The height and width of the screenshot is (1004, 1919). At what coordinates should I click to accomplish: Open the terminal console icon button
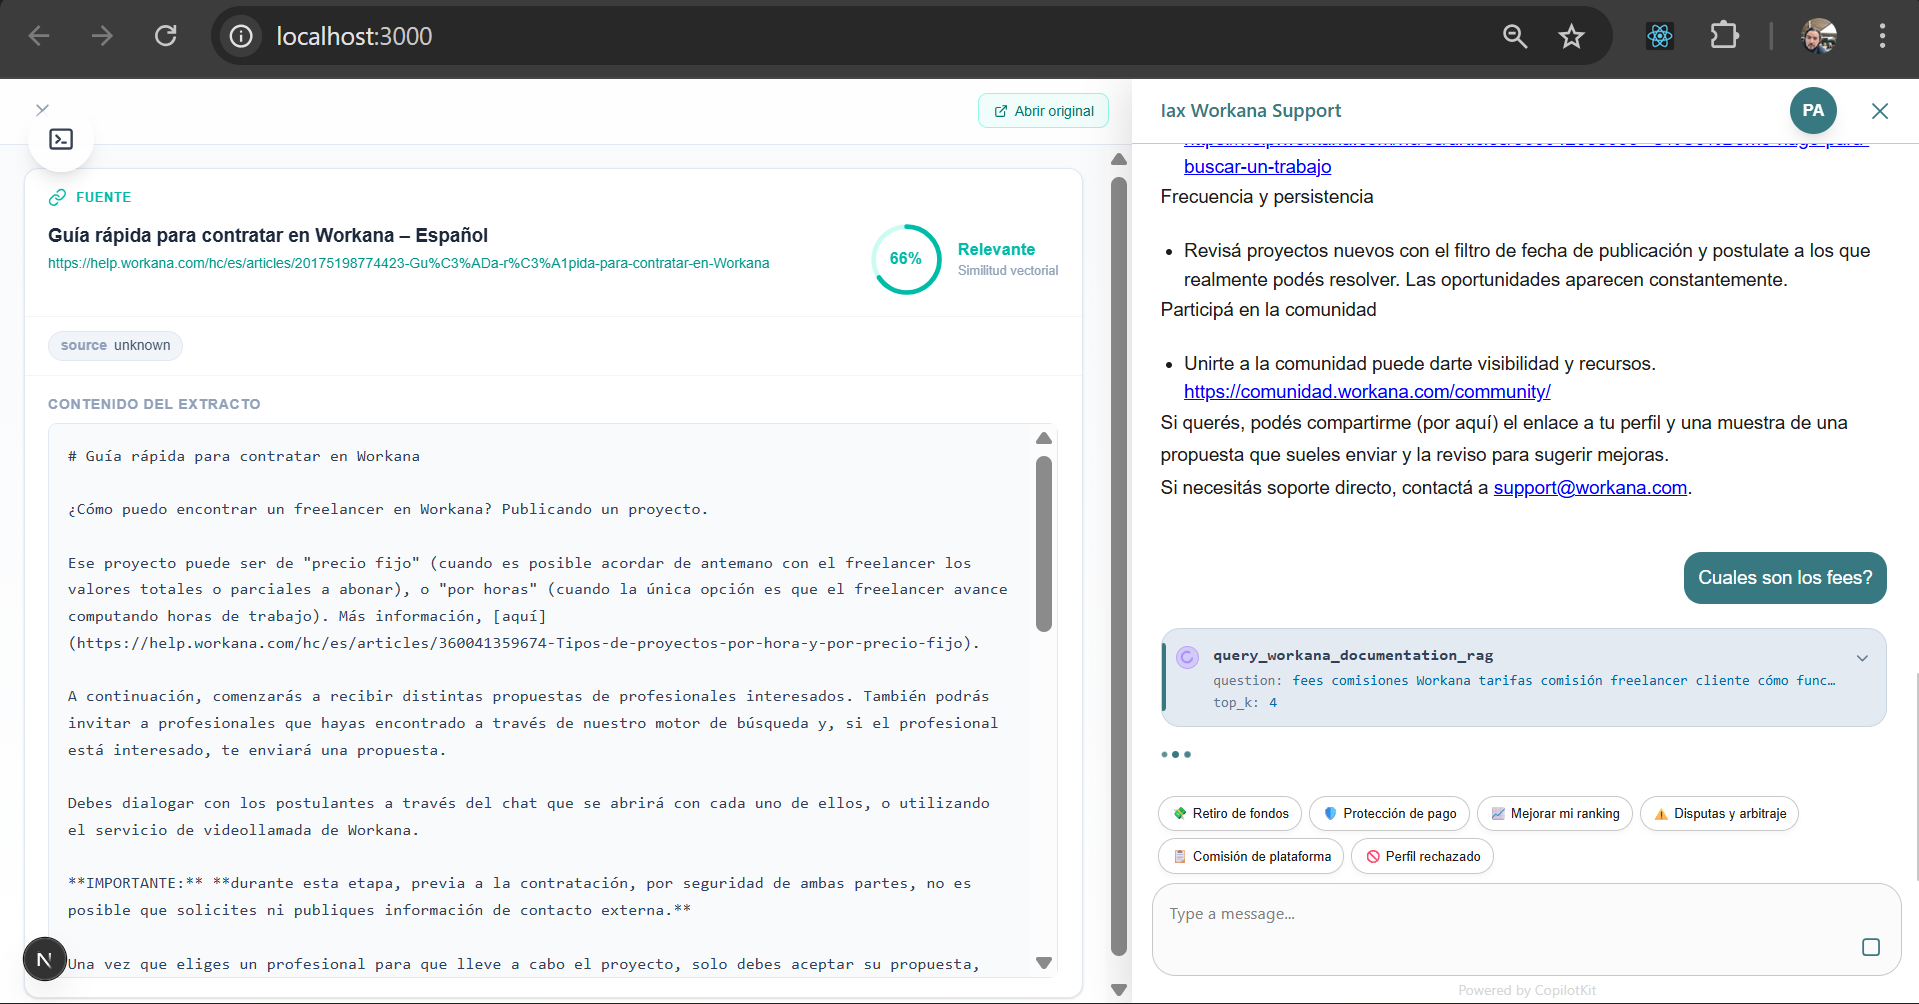pos(61,139)
